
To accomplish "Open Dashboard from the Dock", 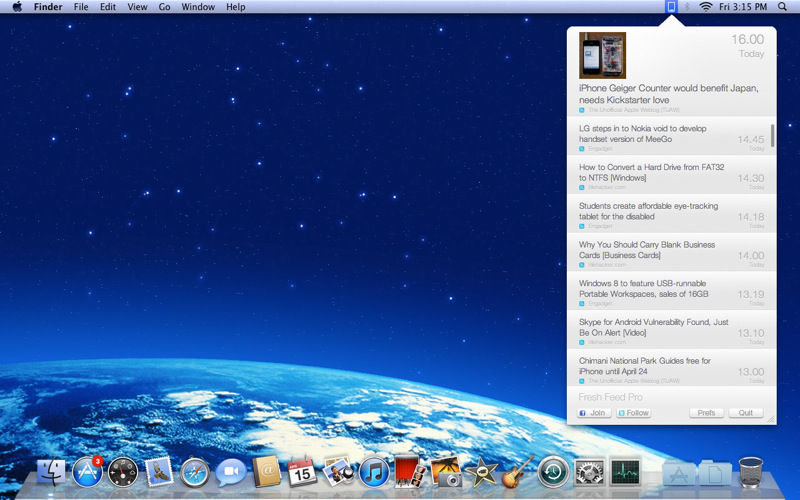I will pyautogui.click(x=123, y=472).
